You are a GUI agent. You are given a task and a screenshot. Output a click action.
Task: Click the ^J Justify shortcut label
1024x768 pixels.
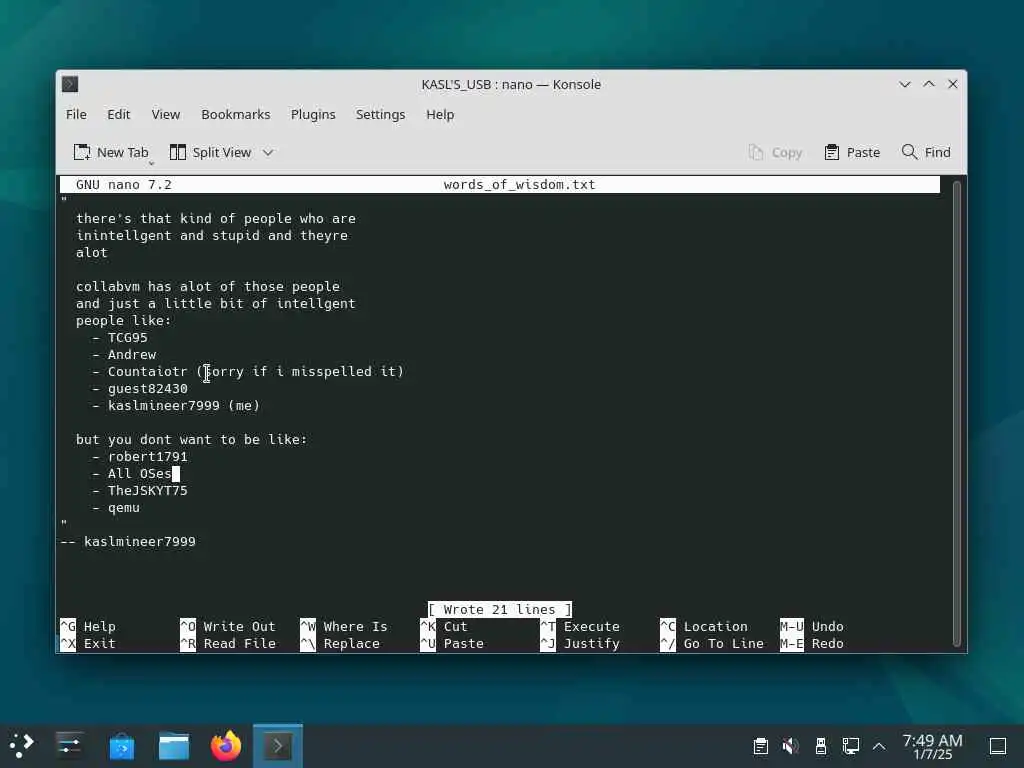(x=580, y=643)
